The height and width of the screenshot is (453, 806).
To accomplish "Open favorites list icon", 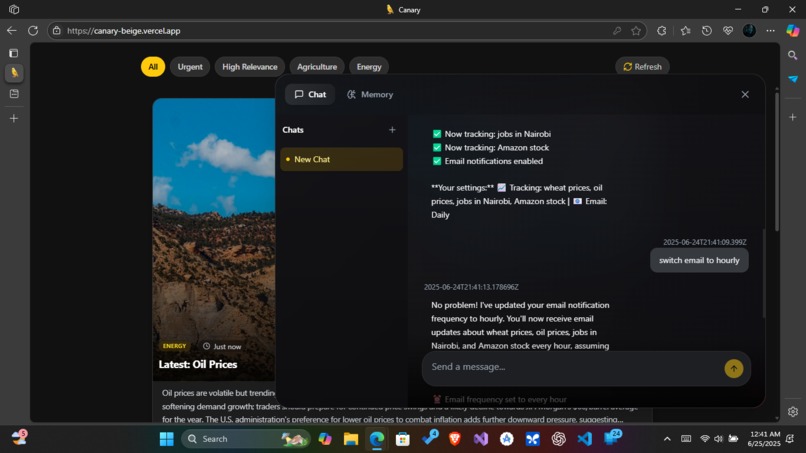I will [x=685, y=31].
